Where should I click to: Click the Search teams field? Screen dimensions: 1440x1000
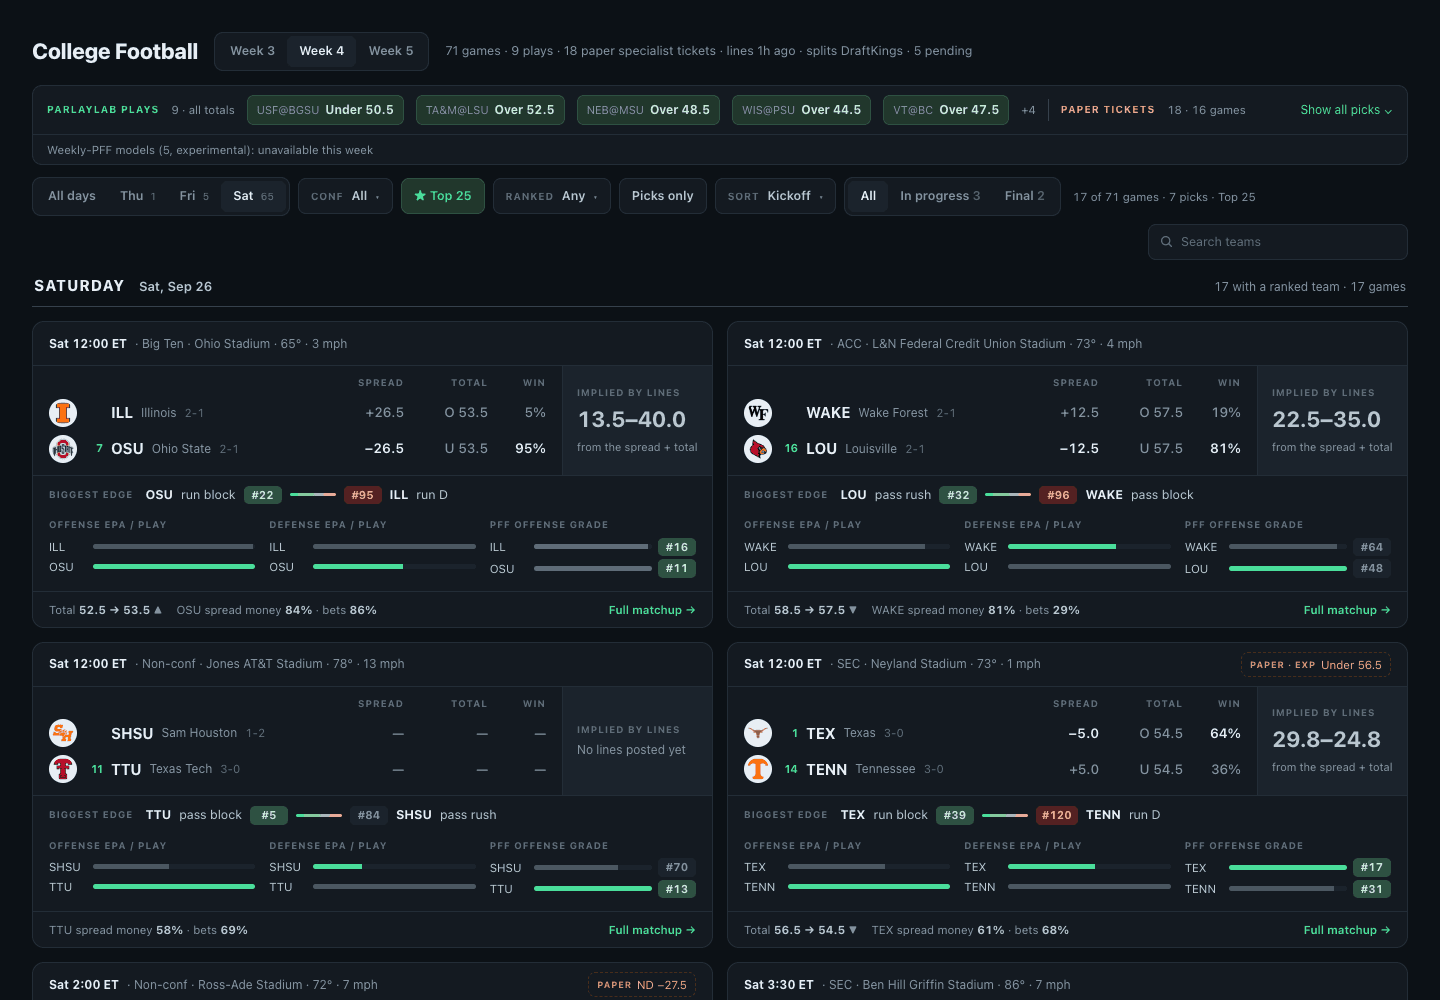[1278, 242]
